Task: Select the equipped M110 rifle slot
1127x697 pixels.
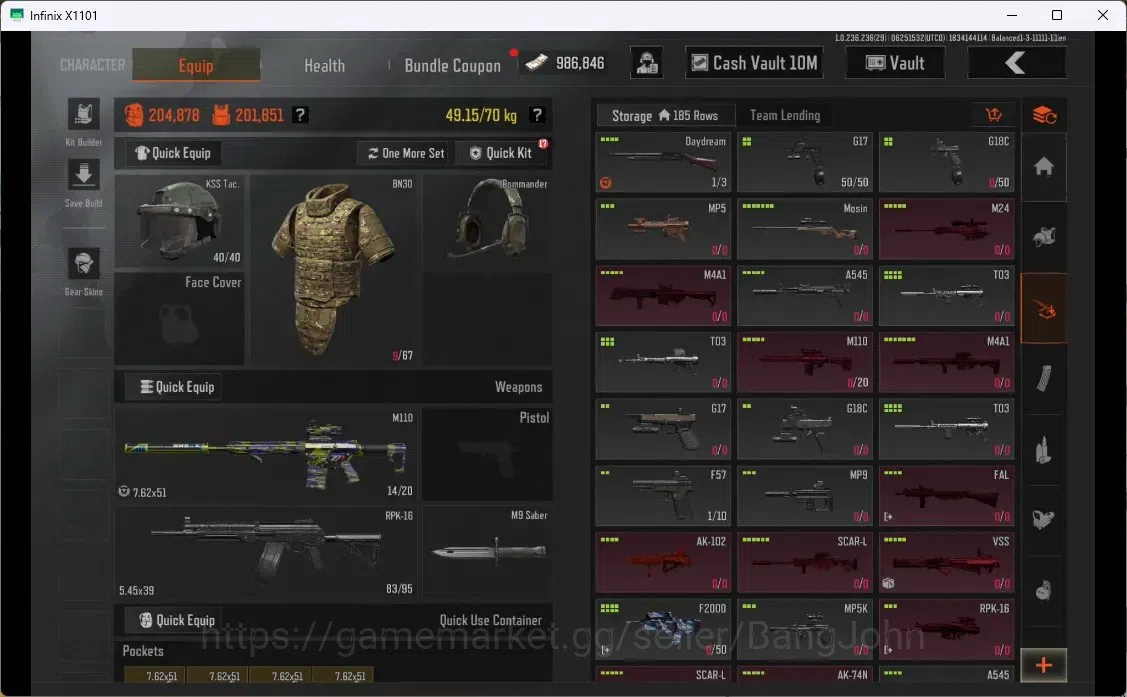Action: (x=266, y=454)
